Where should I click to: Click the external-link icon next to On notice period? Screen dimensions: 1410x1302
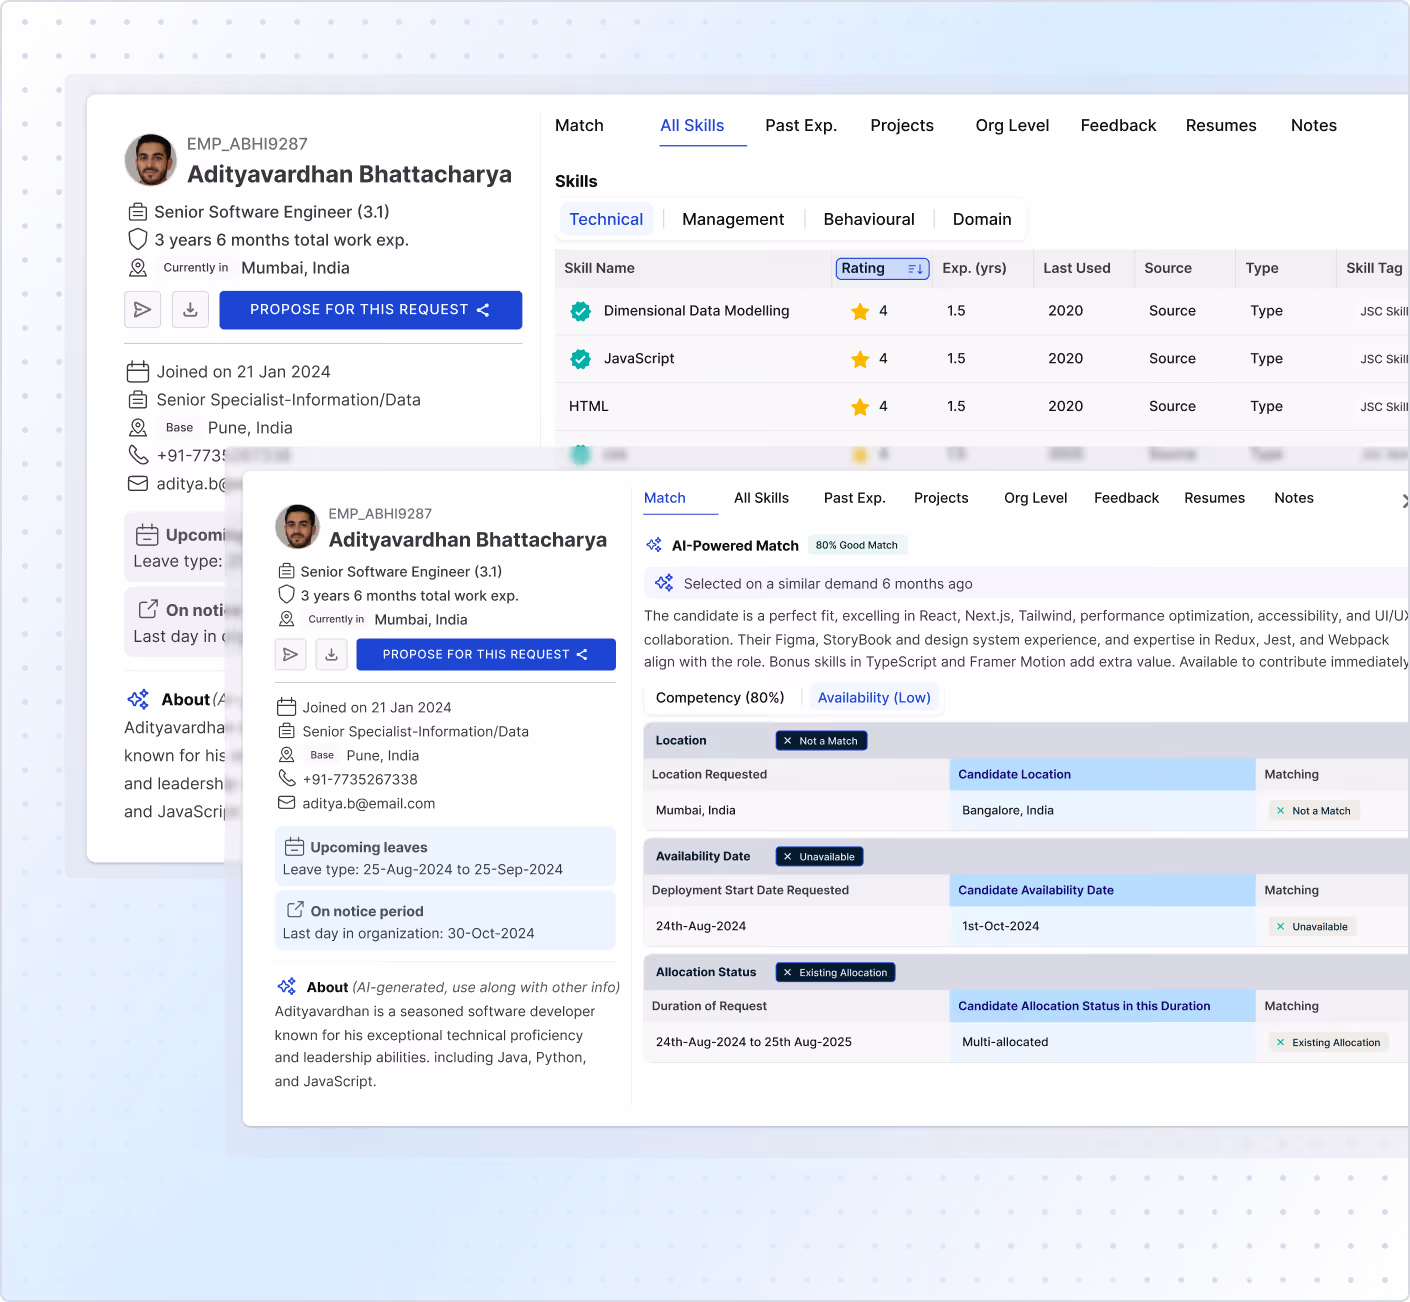pyautogui.click(x=294, y=910)
